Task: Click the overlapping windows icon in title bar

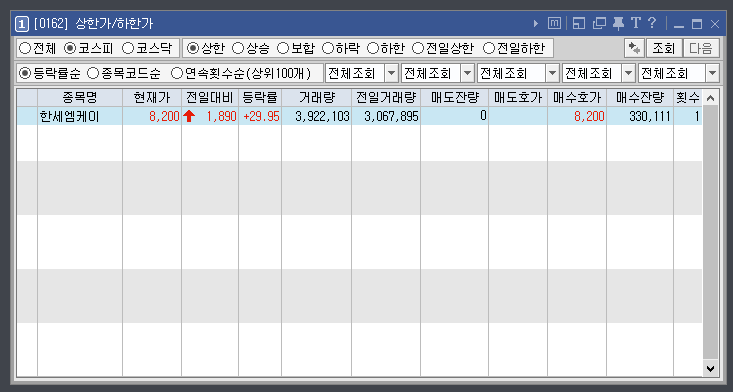Action: tap(599, 23)
